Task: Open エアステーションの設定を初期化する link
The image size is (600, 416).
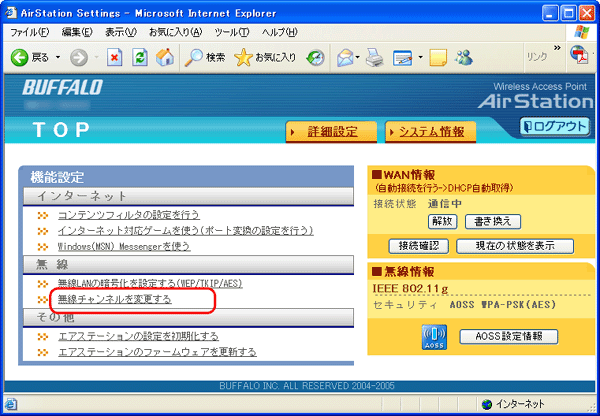Action: pyautogui.click(x=139, y=336)
